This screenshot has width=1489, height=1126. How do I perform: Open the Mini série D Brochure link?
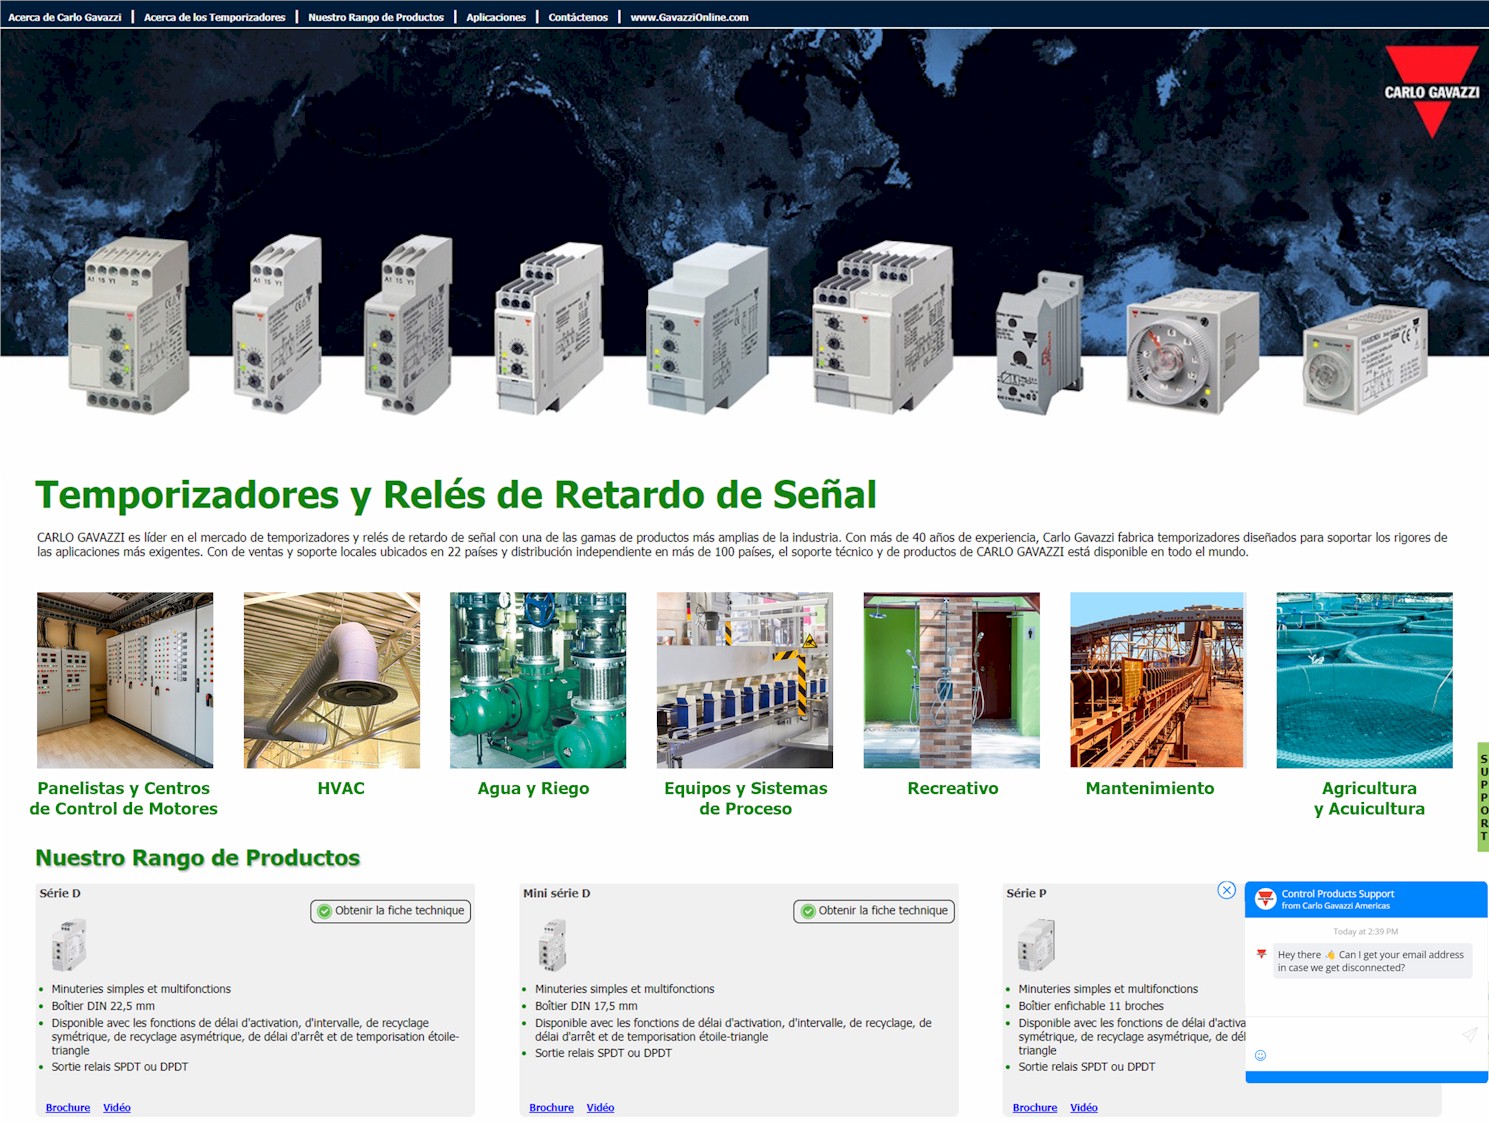pyautogui.click(x=551, y=1107)
